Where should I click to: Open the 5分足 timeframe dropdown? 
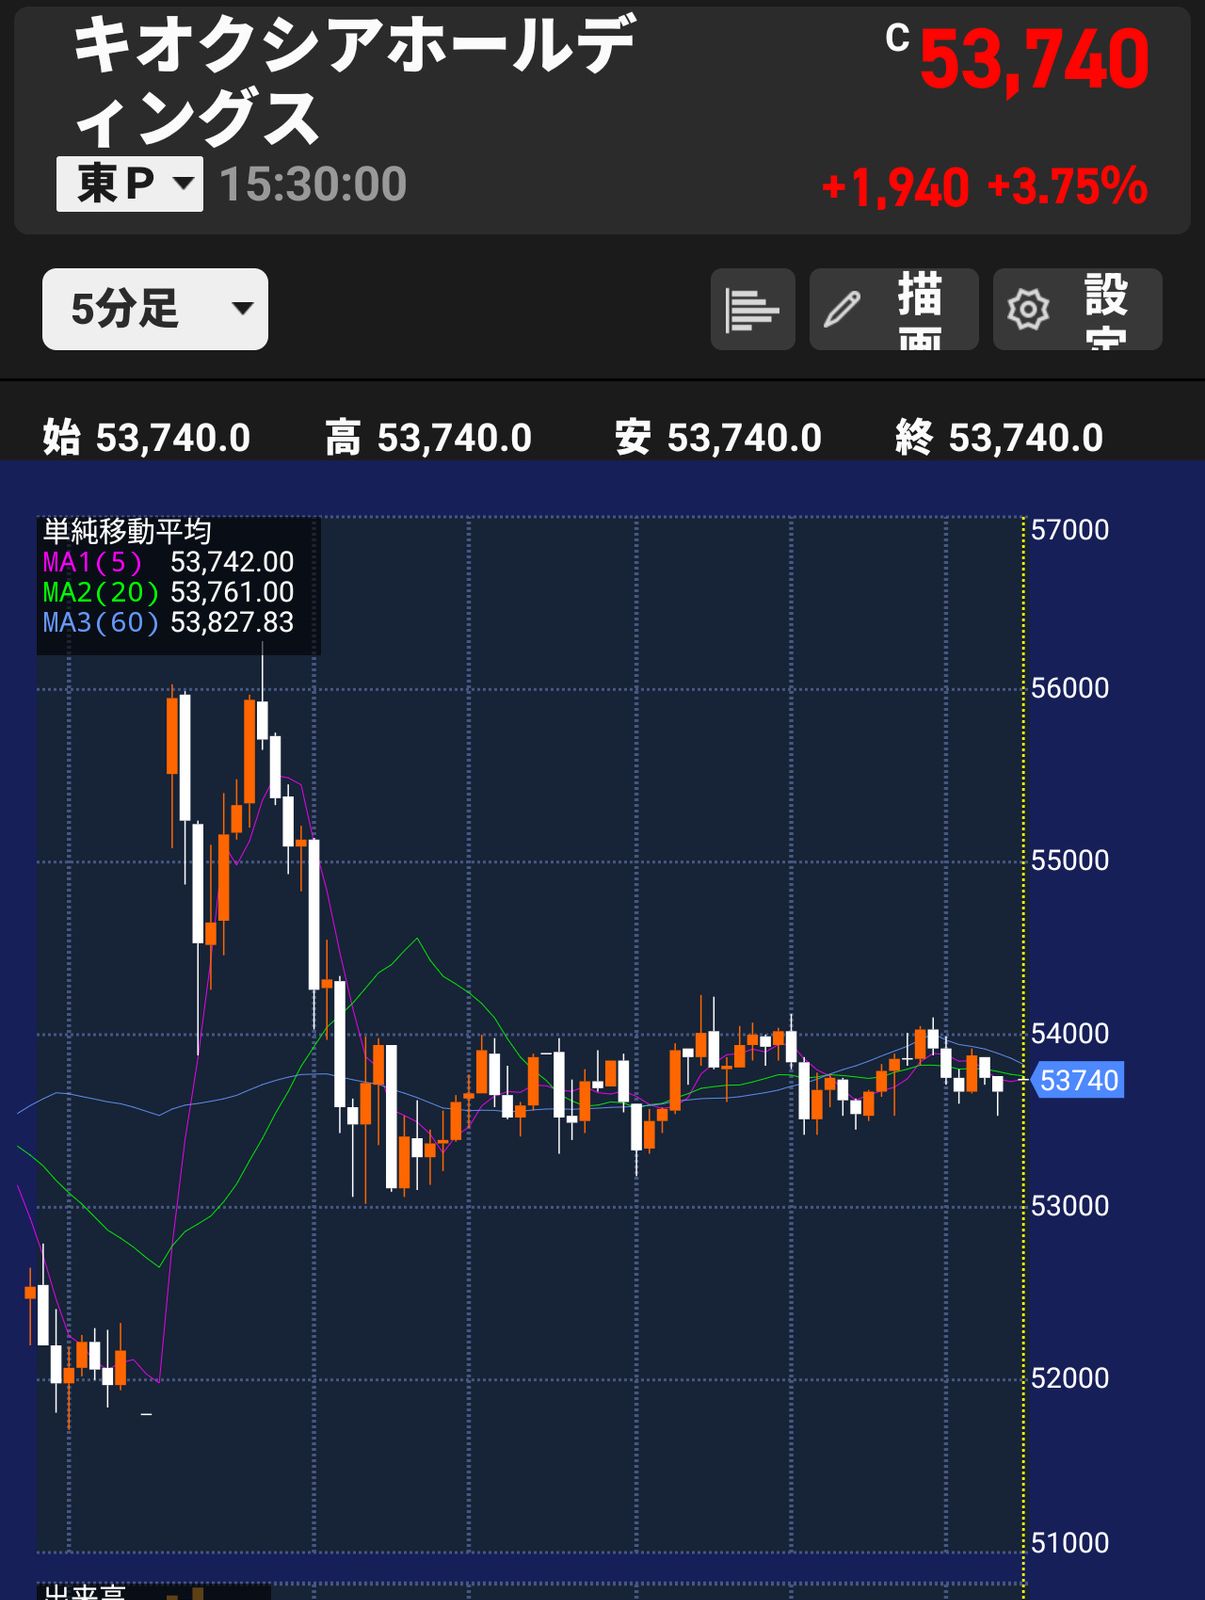pyautogui.click(x=155, y=309)
